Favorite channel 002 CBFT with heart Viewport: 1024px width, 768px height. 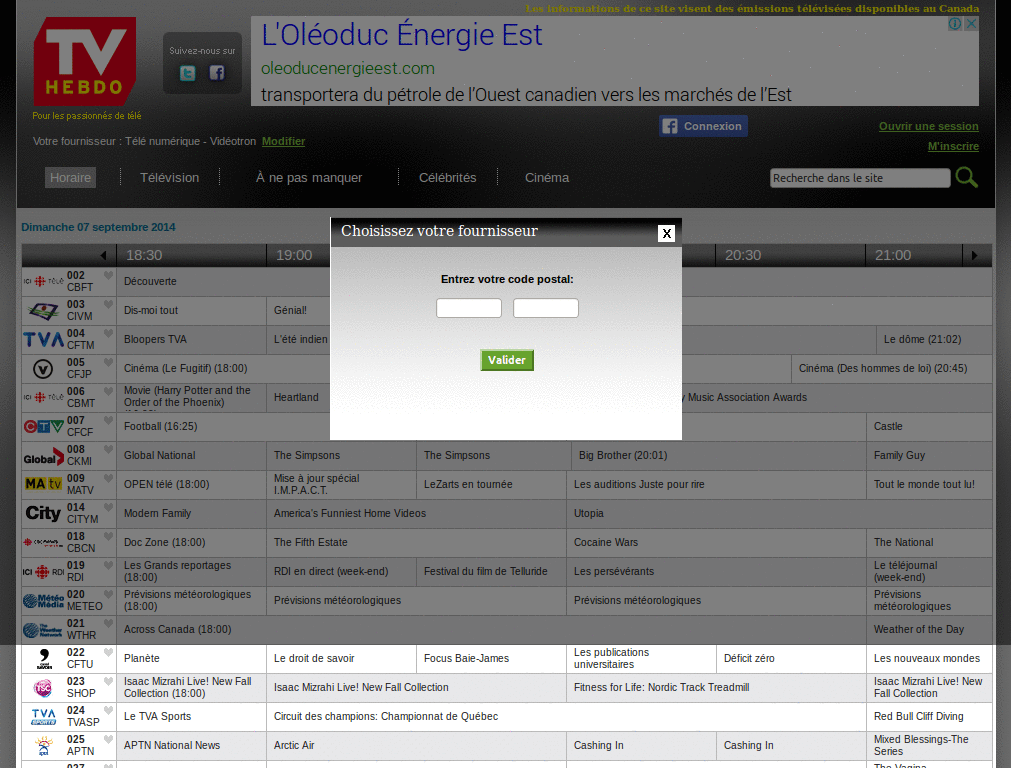[108, 275]
